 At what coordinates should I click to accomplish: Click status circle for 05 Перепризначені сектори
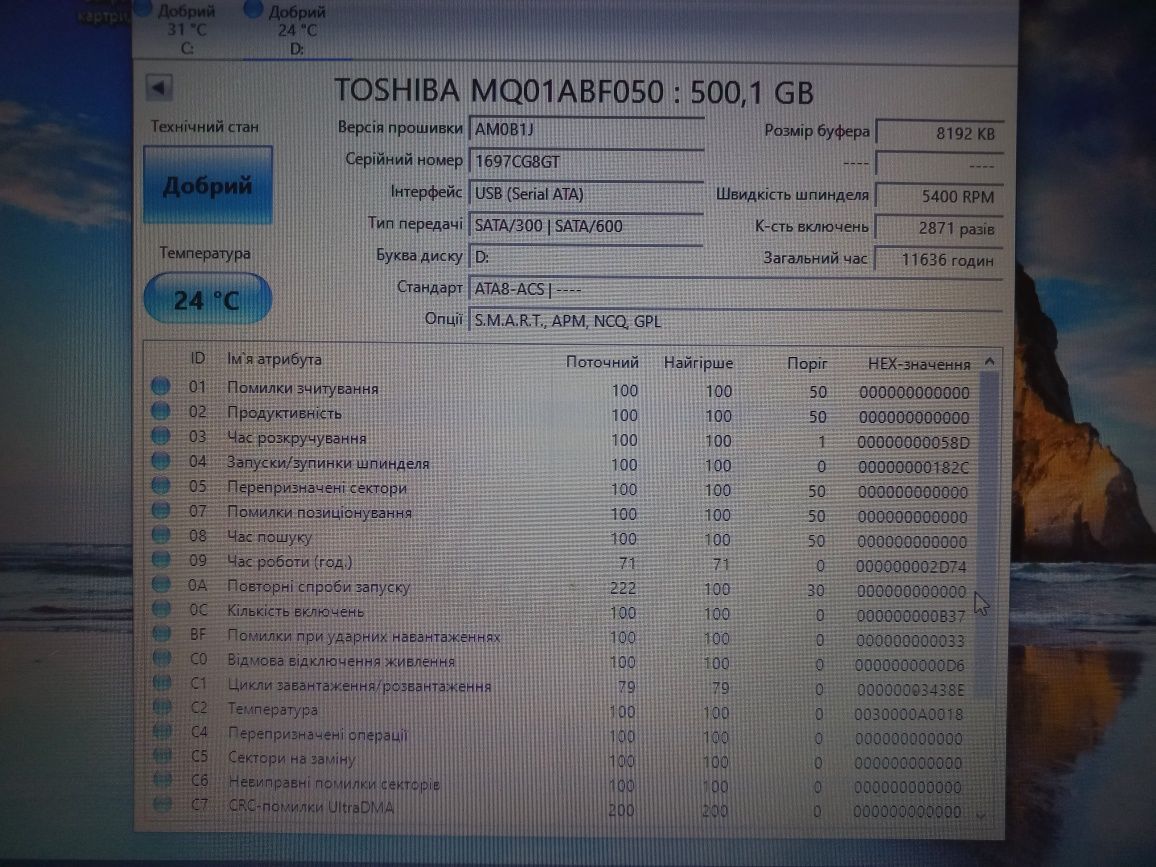pyautogui.click(x=161, y=485)
